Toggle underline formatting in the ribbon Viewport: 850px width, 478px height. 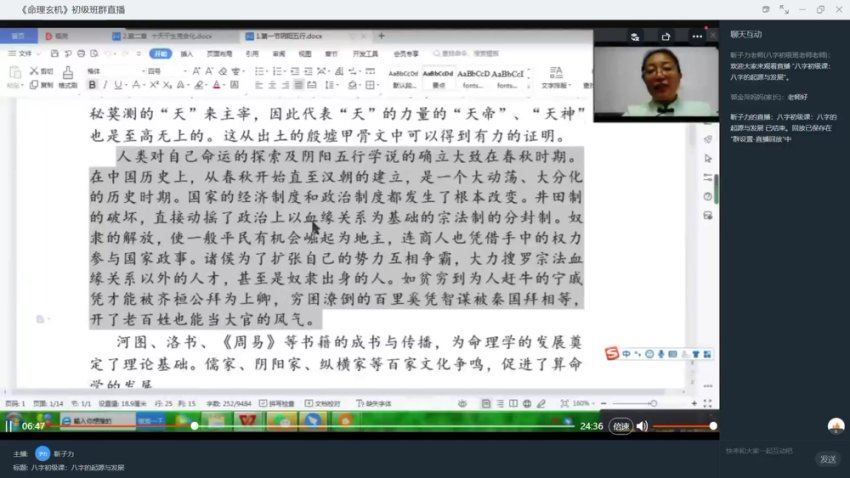[118, 85]
